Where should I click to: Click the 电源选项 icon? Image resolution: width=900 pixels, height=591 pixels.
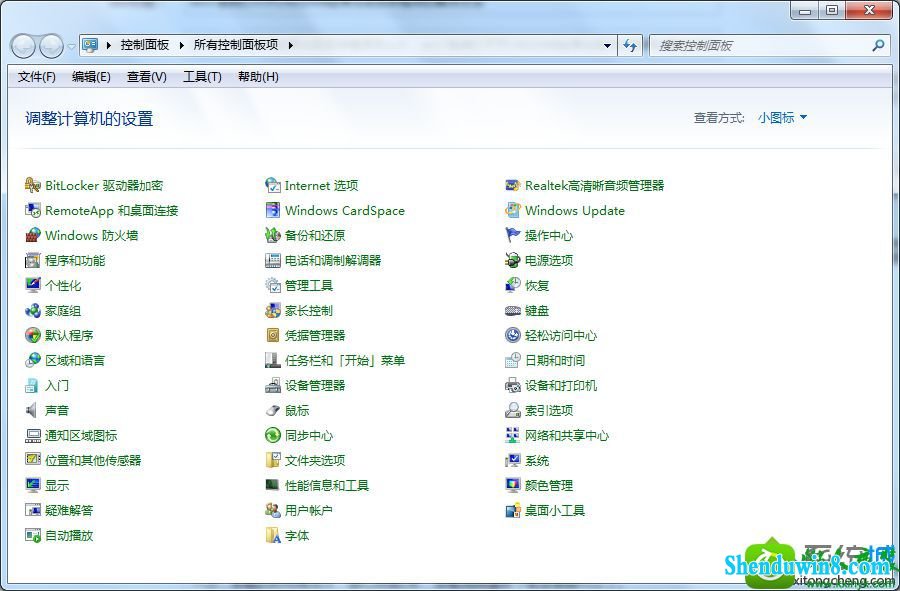click(513, 260)
